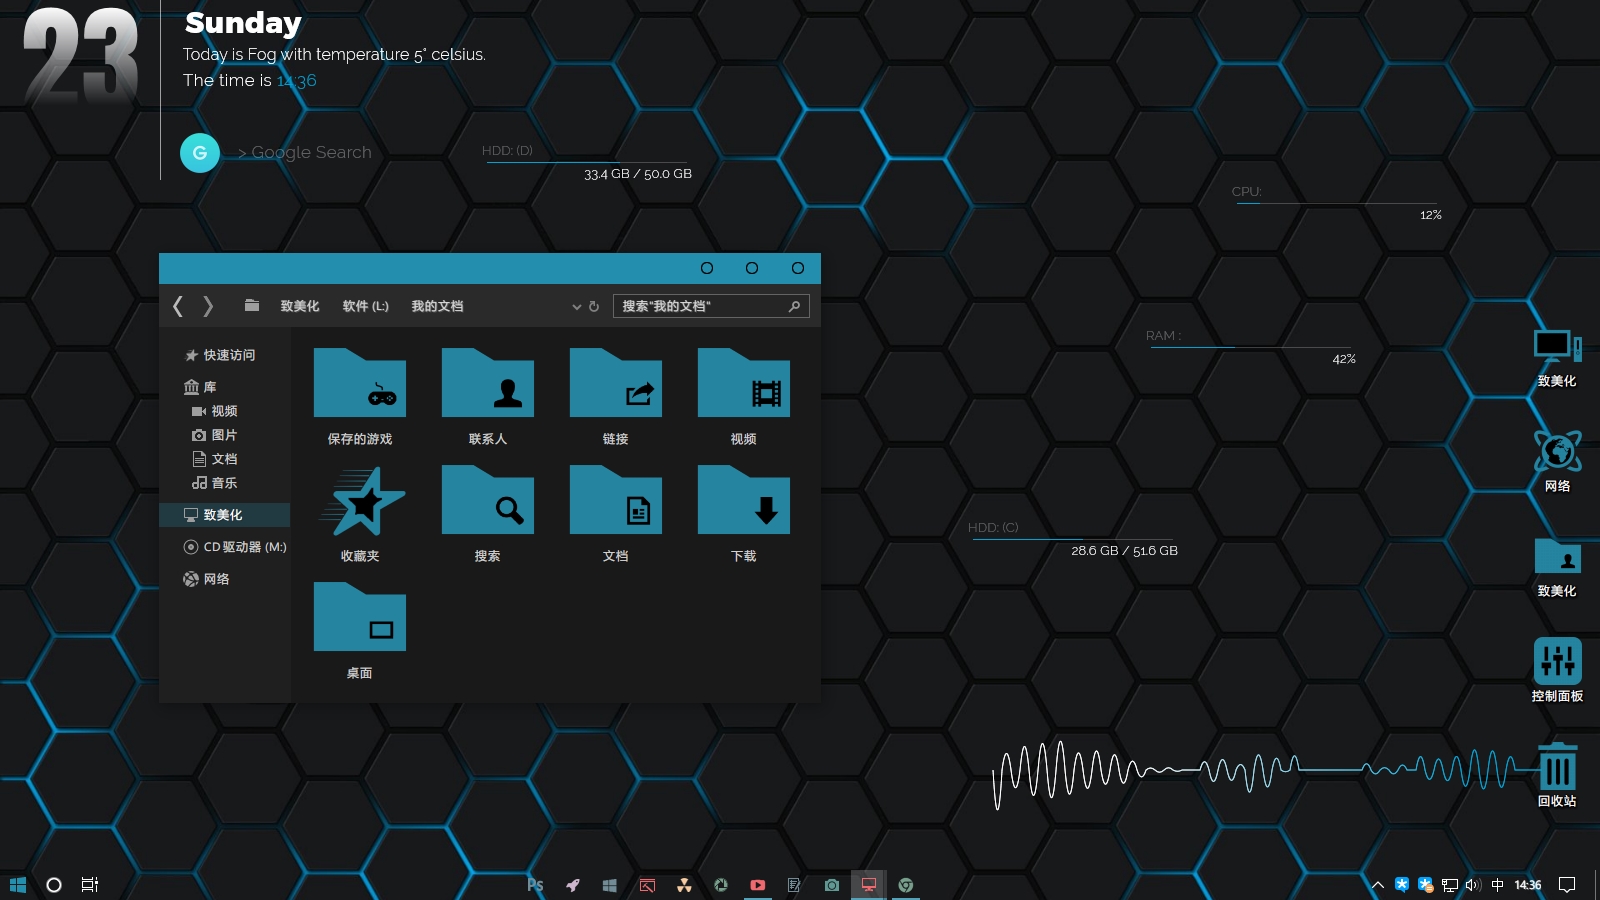Open the 收藏夹 star folder

pyautogui.click(x=360, y=501)
